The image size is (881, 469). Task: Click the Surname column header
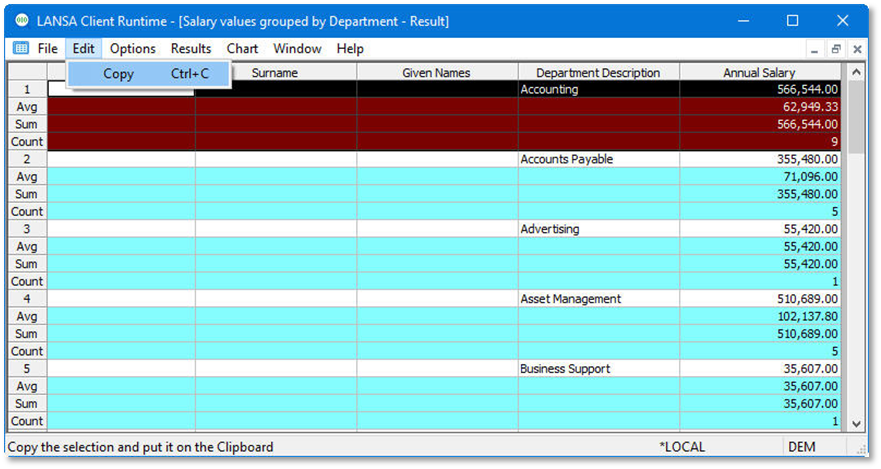tap(275, 72)
